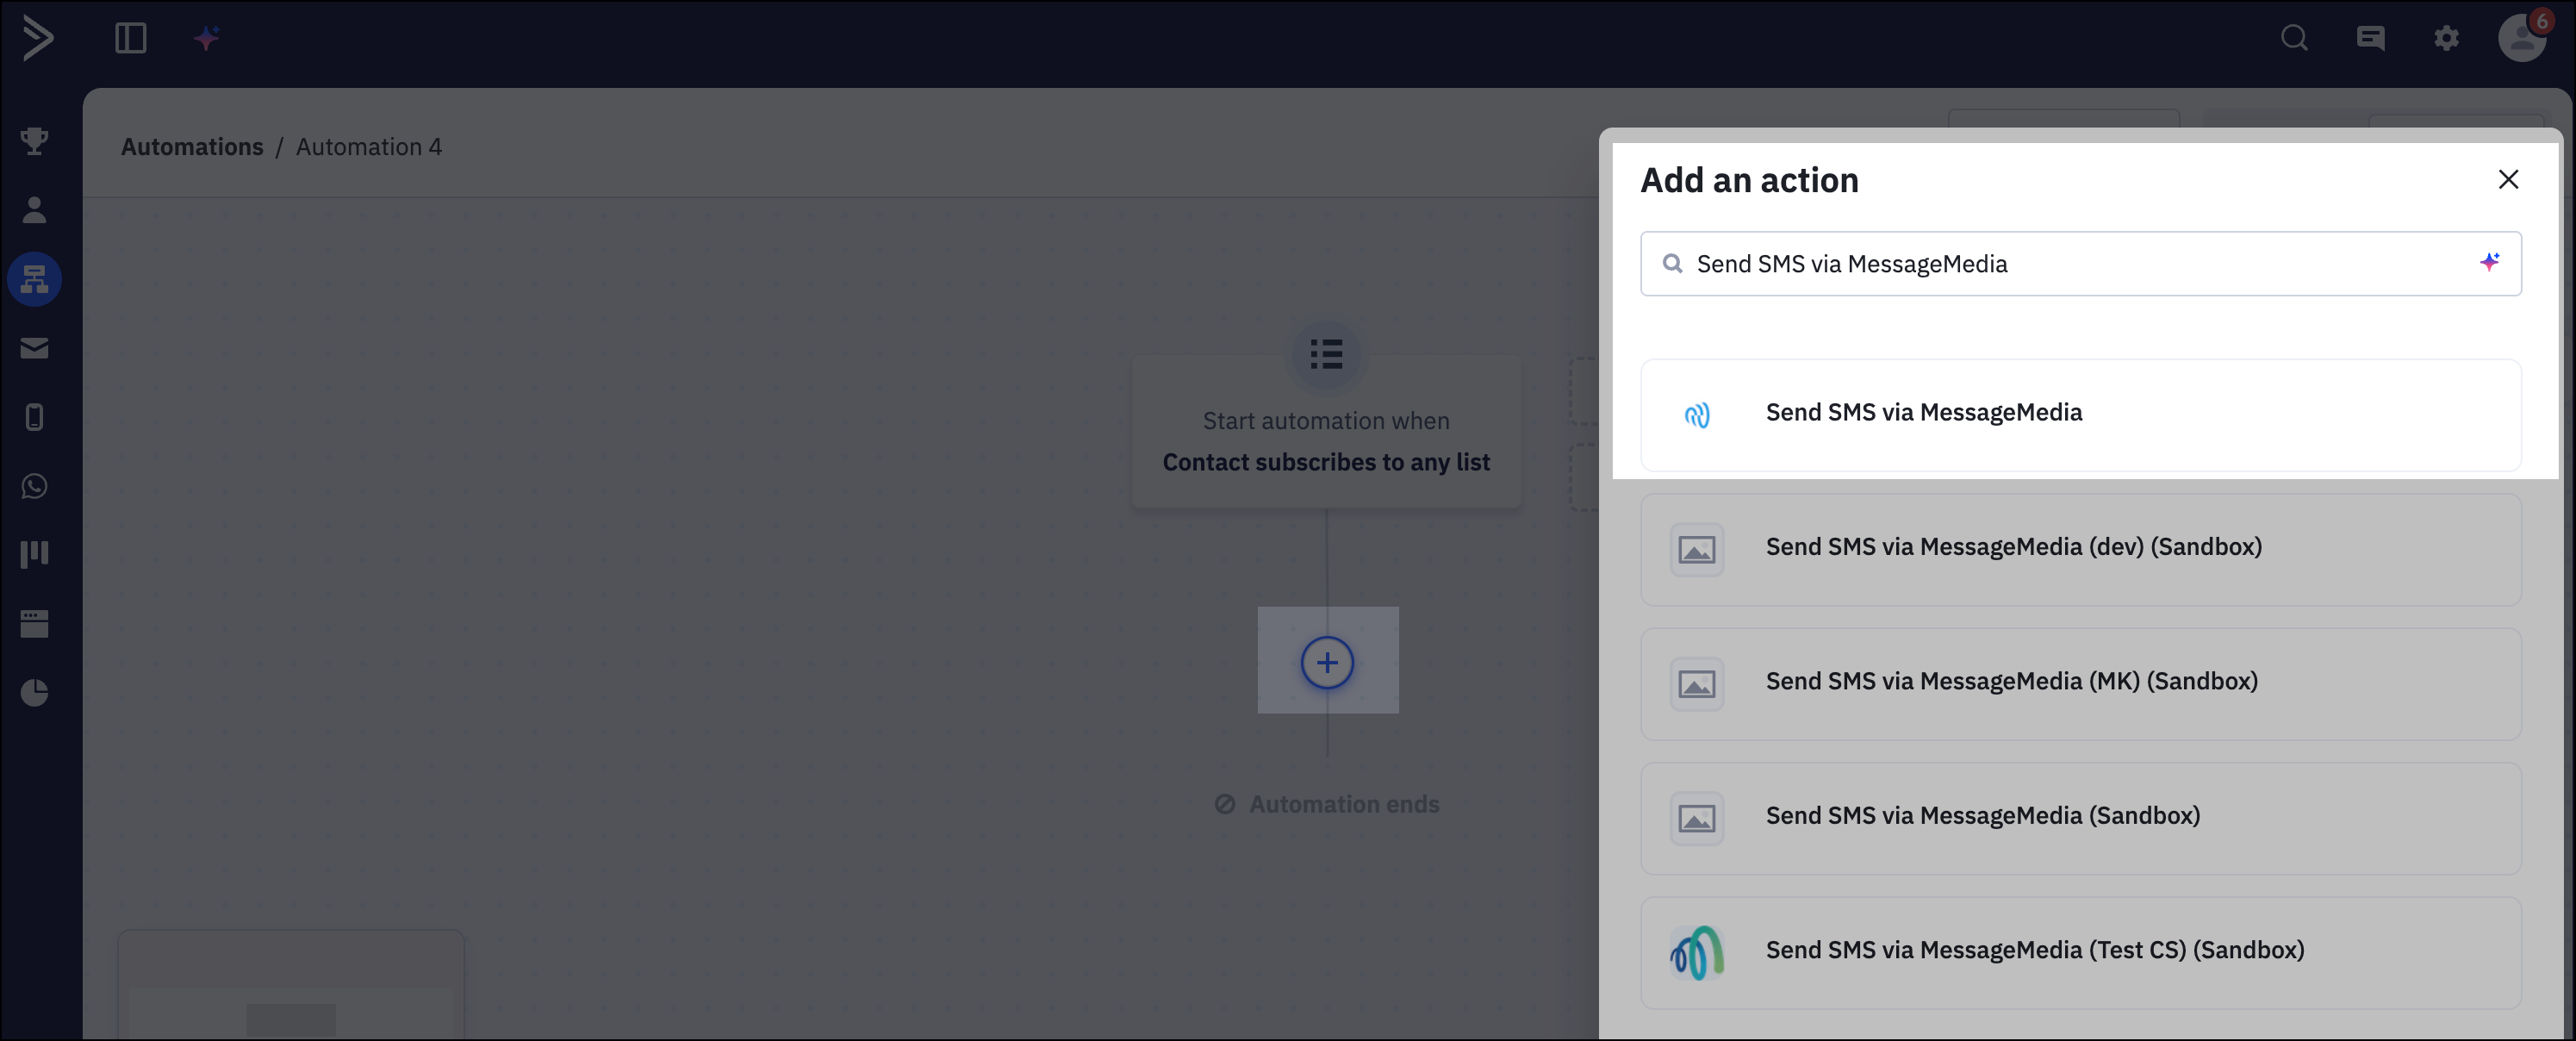
Task: Click the Add an action heading
Action: click(x=1749, y=180)
